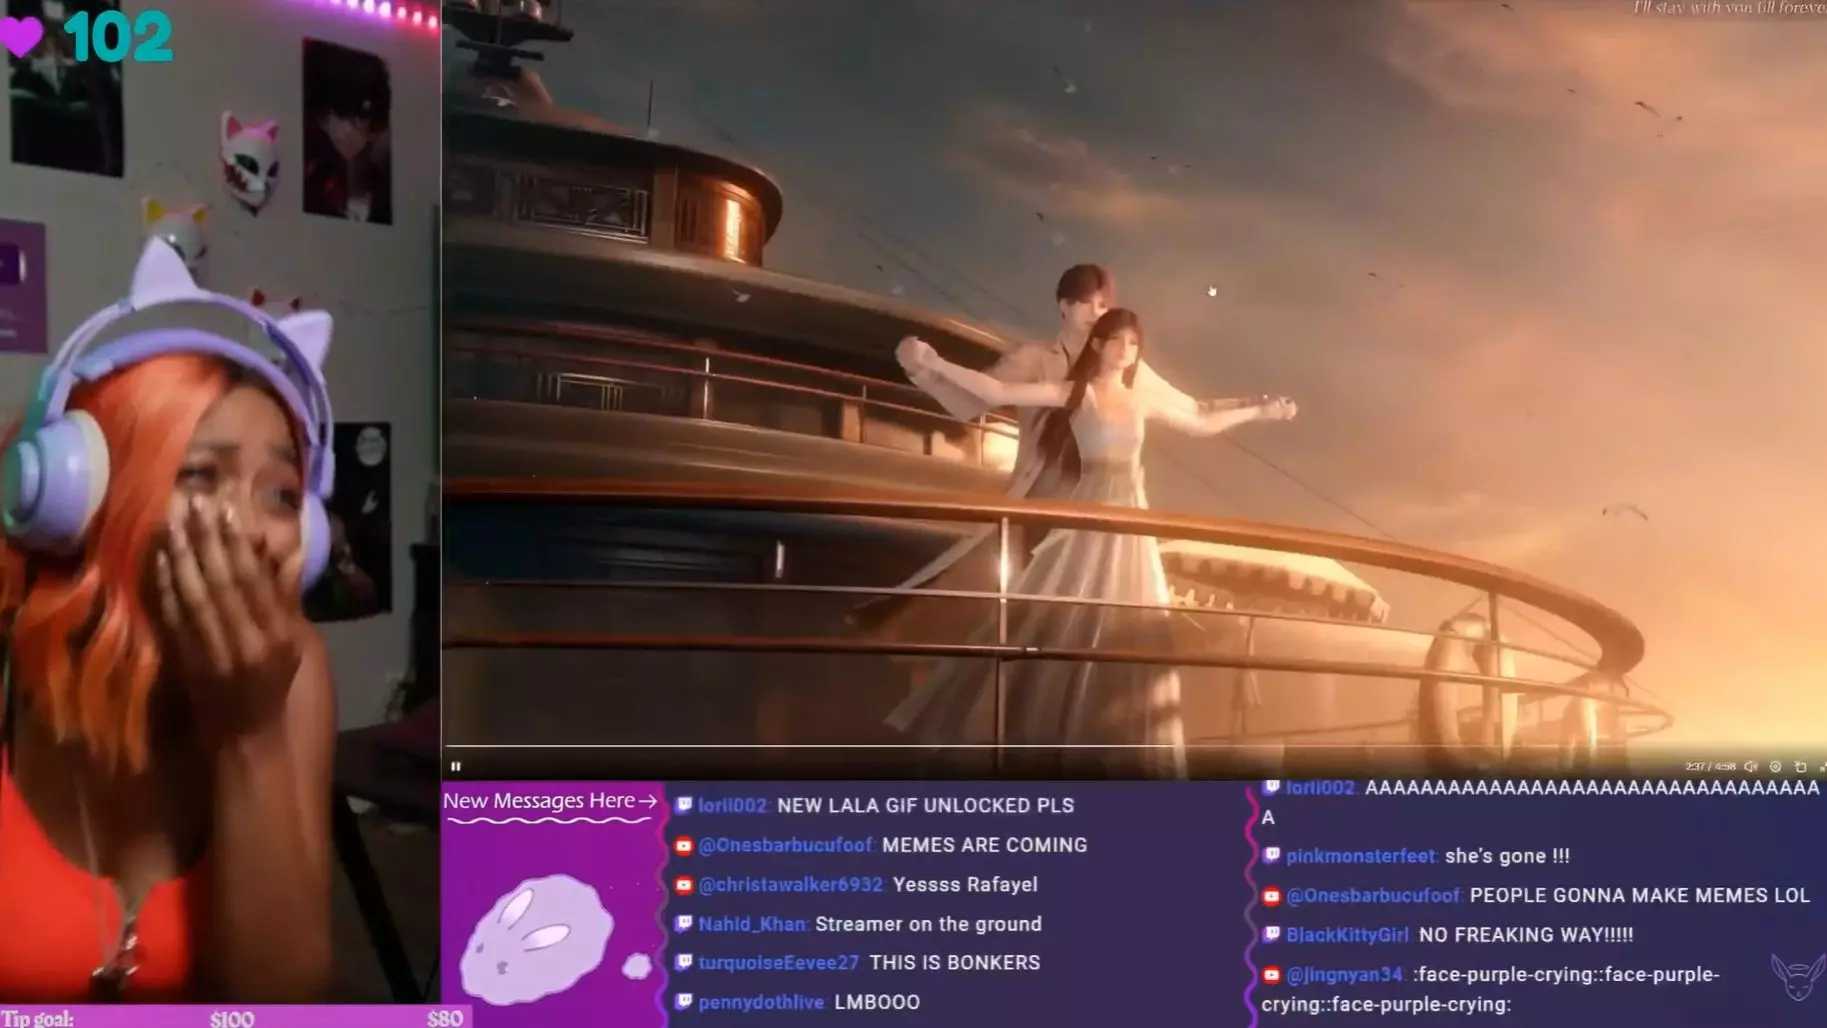The image size is (1827, 1028).
Task: Click the message 'Yessss Rafayel'
Action: (x=965, y=884)
